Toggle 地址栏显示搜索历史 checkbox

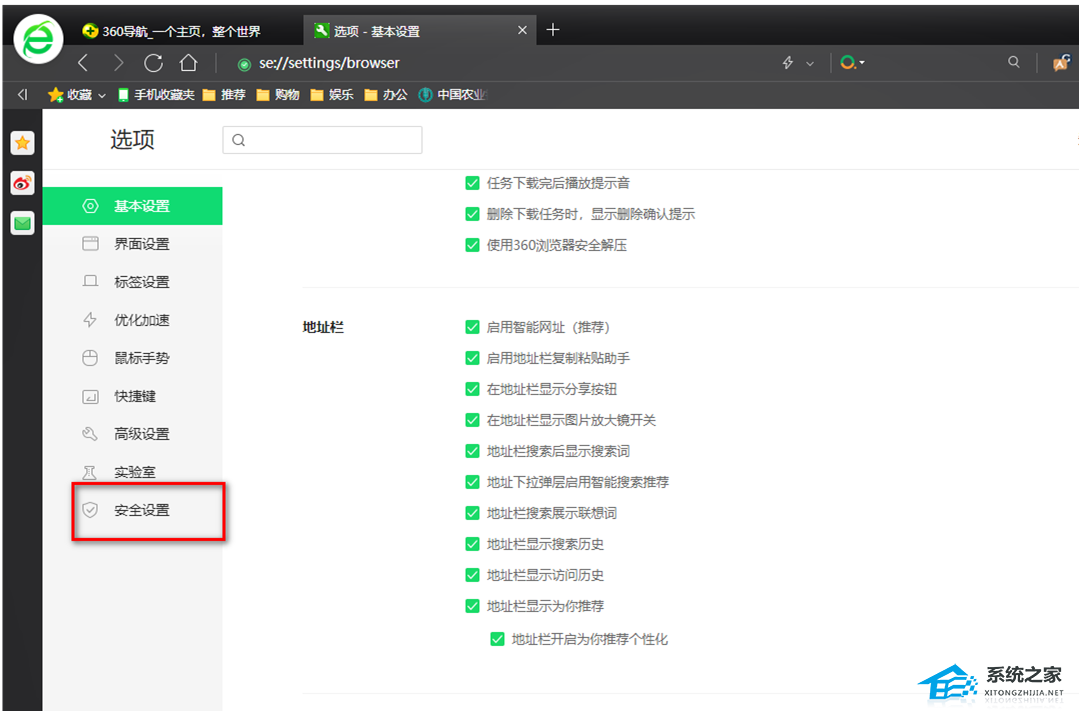pos(473,544)
